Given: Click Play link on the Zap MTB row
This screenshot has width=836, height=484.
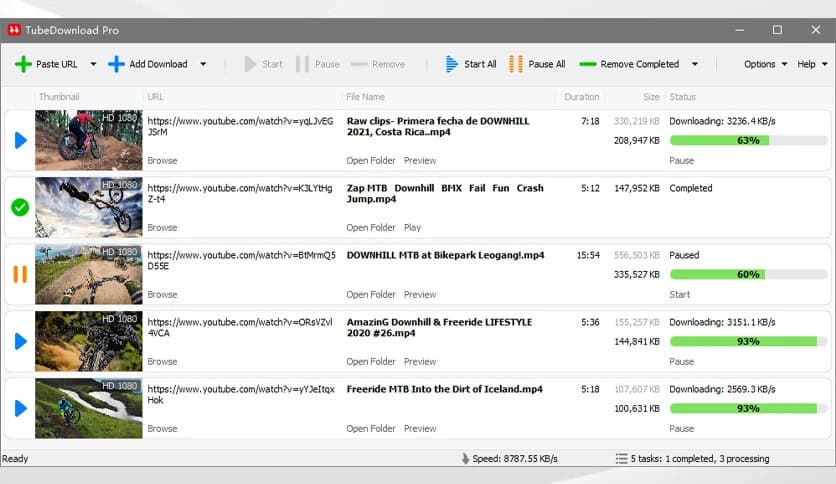Looking at the screenshot, I should 412,228.
